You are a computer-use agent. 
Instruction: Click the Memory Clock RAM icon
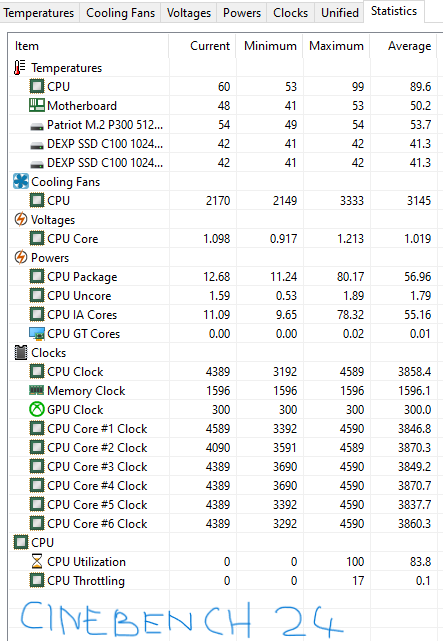click(36, 390)
